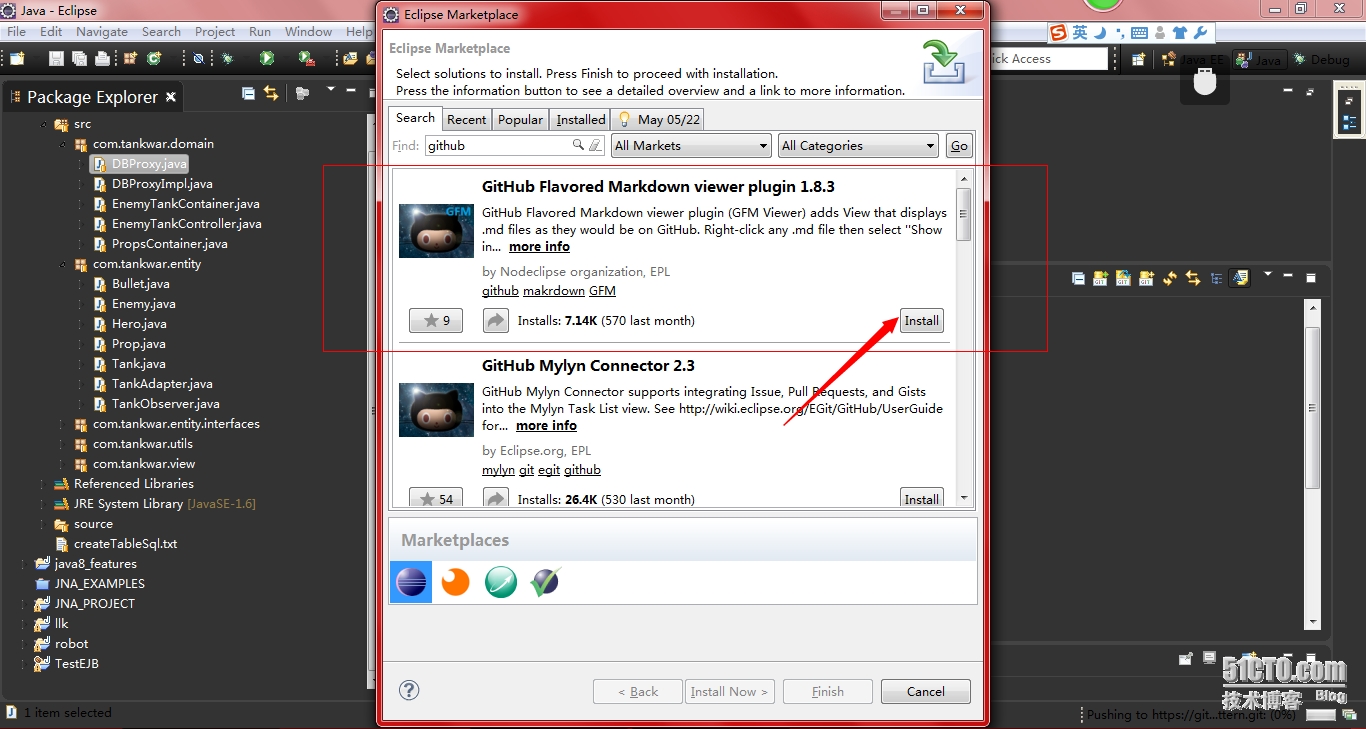Toggle Skip All Breakpoints

198,59
